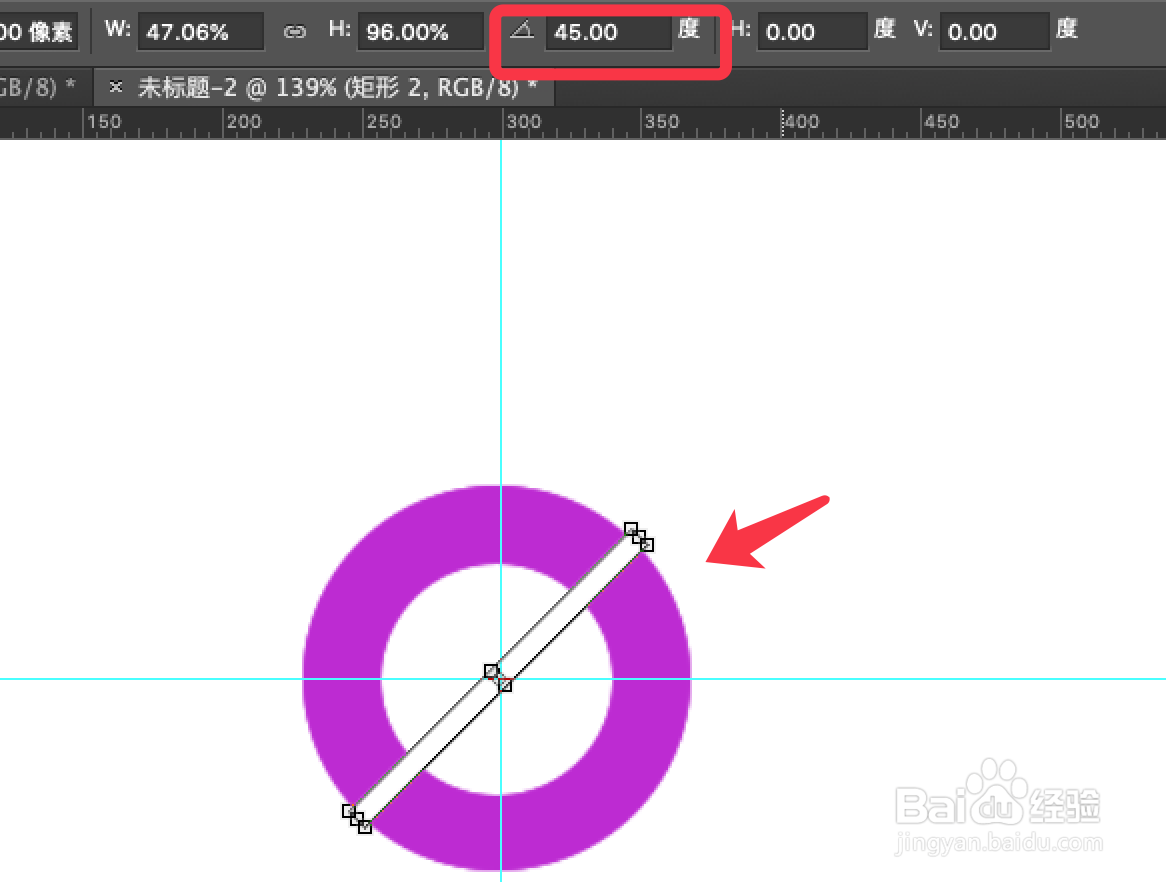Switch to the partially visible RGB/8 document tab
The height and width of the screenshot is (882, 1166).
click(37, 88)
